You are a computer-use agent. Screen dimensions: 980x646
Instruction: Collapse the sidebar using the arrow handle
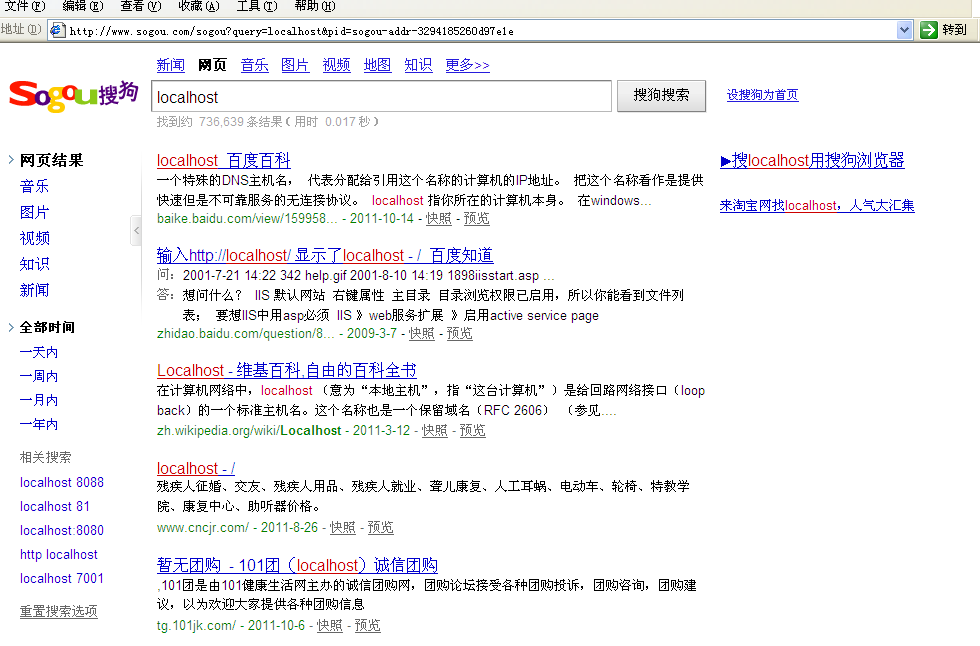136,231
